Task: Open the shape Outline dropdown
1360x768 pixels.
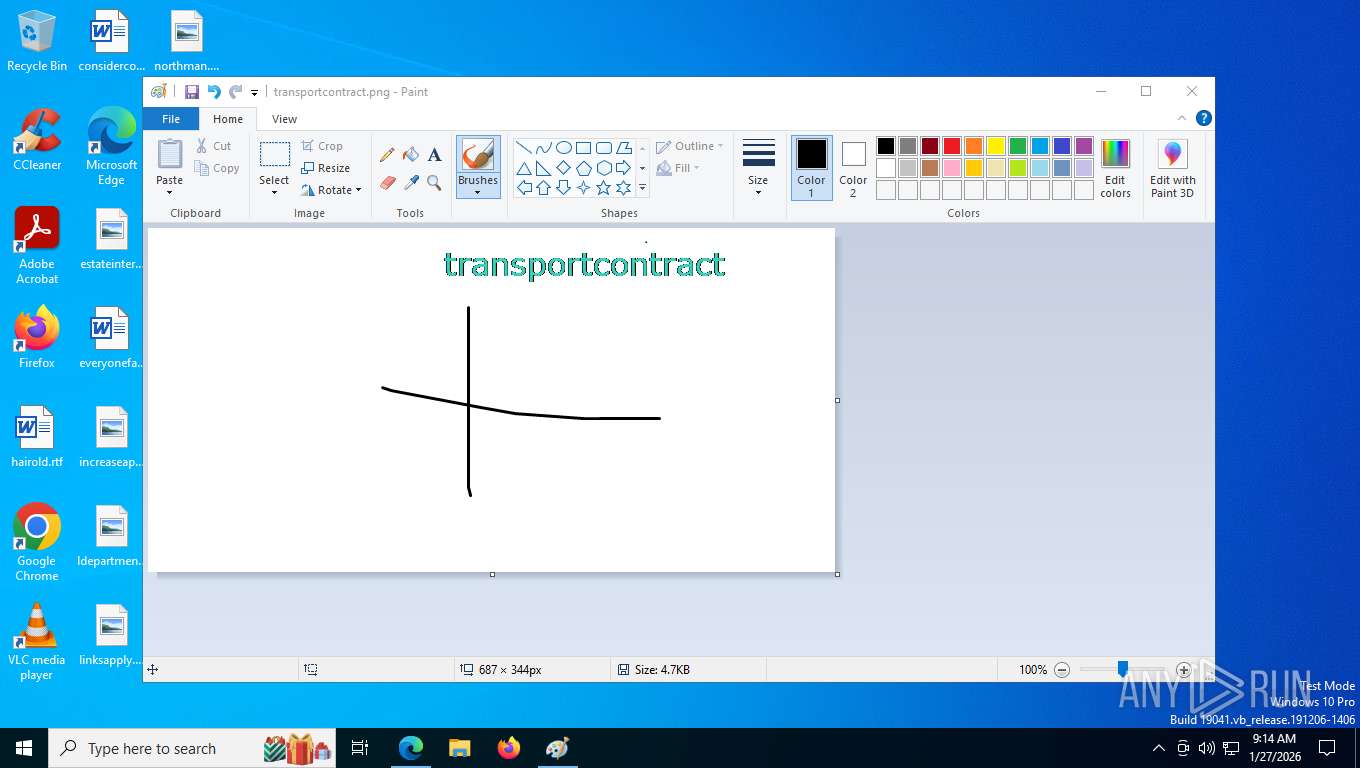Action: point(690,146)
